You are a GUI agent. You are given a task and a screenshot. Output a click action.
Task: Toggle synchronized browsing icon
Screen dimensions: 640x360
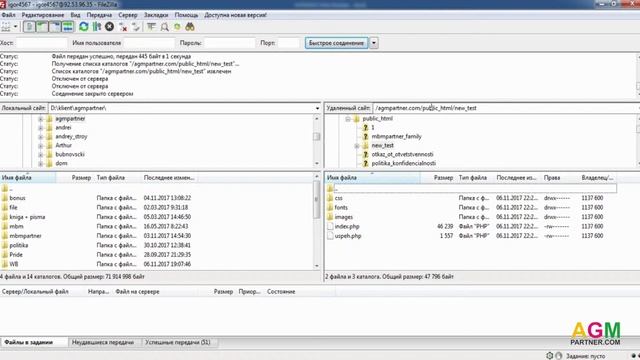[177, 27]
